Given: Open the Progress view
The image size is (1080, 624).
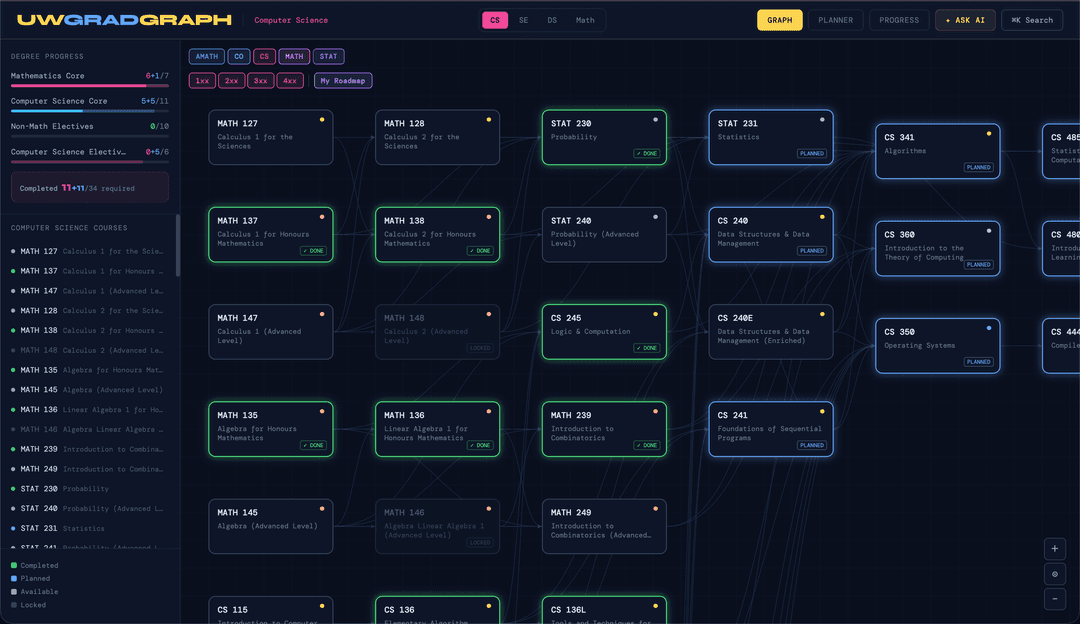Looking at the screenshot, I should (x=899, y=20).
